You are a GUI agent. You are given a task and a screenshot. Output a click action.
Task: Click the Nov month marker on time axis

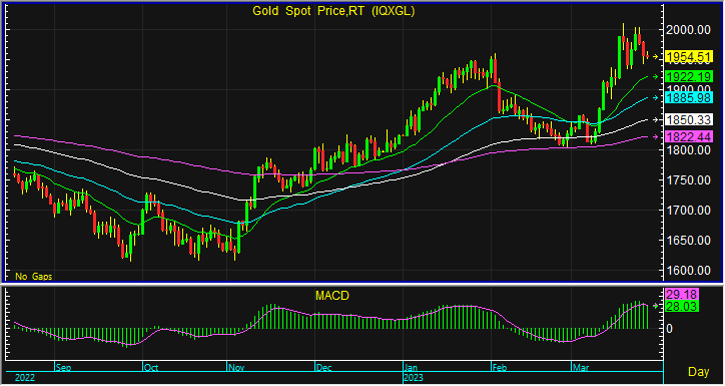point(236,368)
